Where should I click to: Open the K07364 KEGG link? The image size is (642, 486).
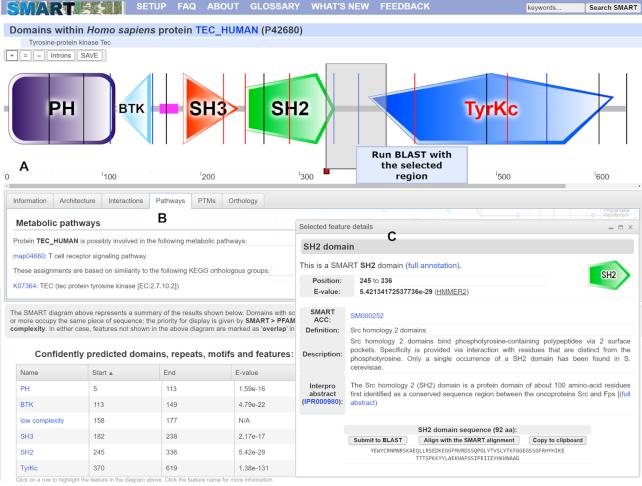click(x=25, y=286)
